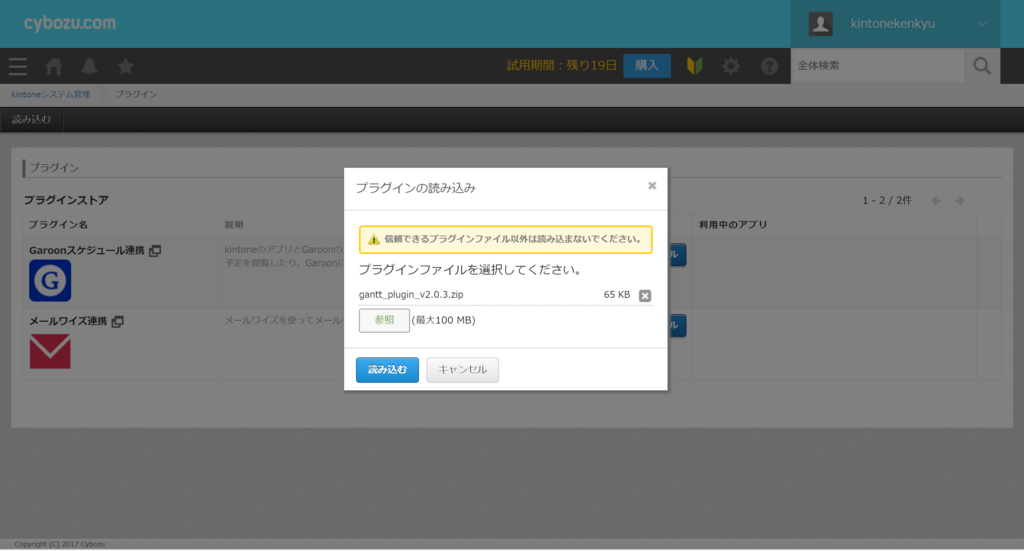Click the 全体検索 search field
1024x551 pixels.
tap(877, 65)
